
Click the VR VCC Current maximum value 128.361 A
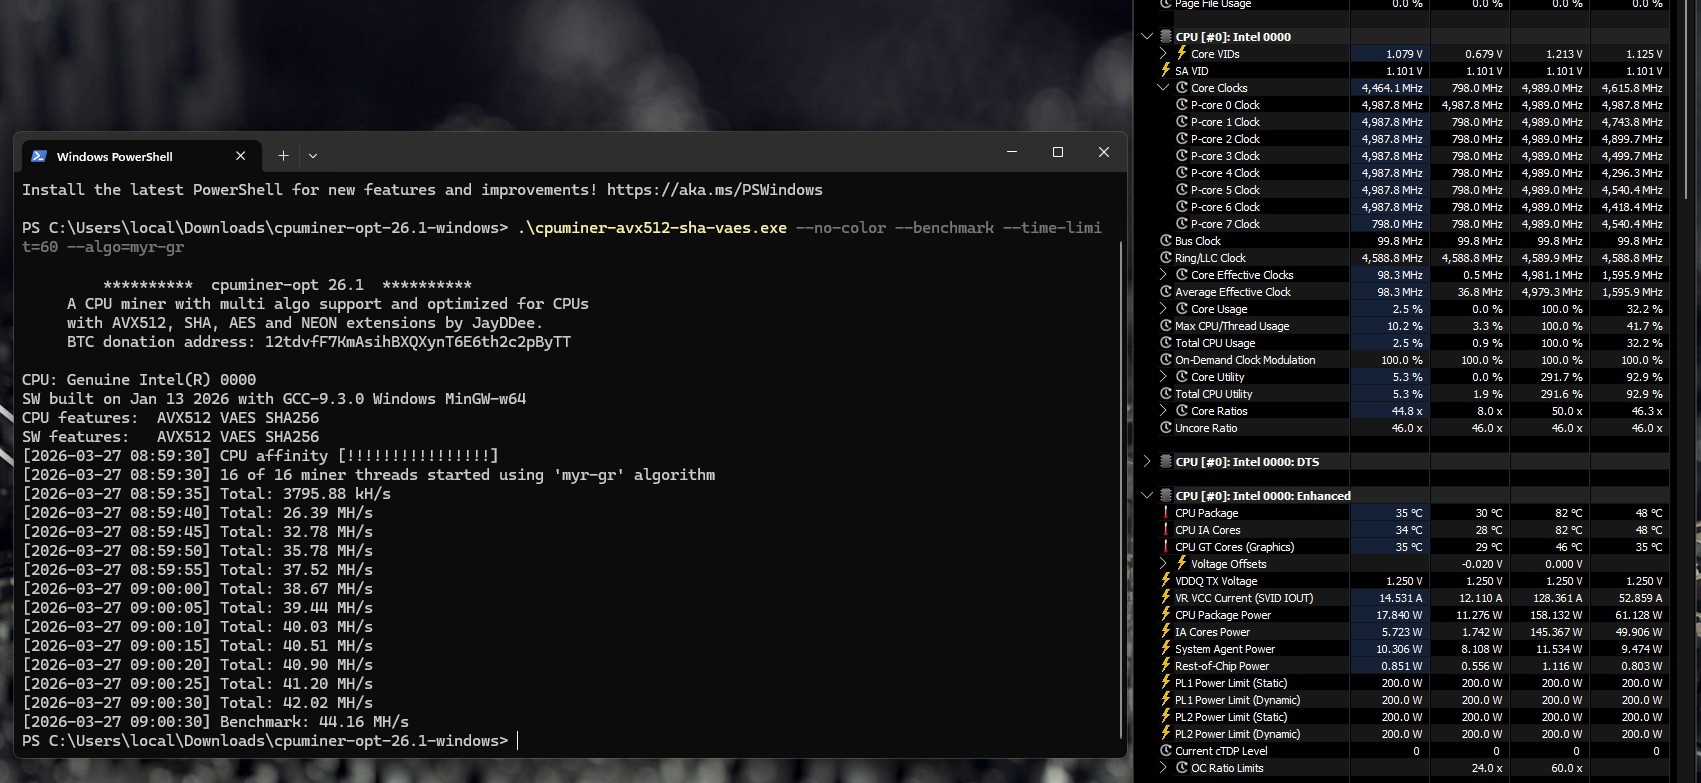pos(1555,598)
